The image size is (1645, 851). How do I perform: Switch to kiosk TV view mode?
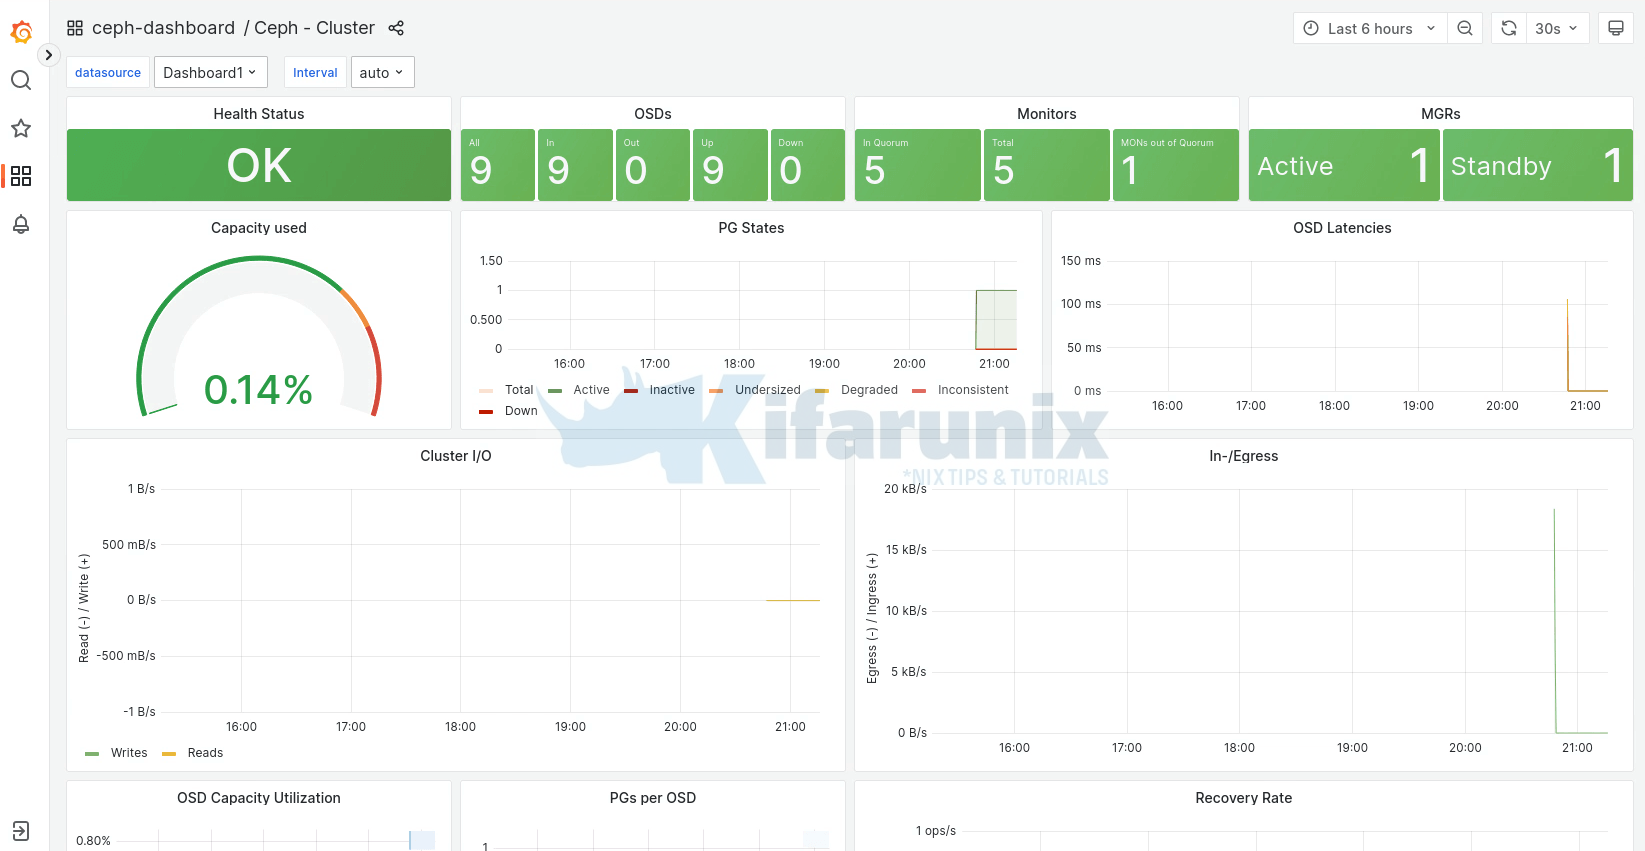point(1615,28)
